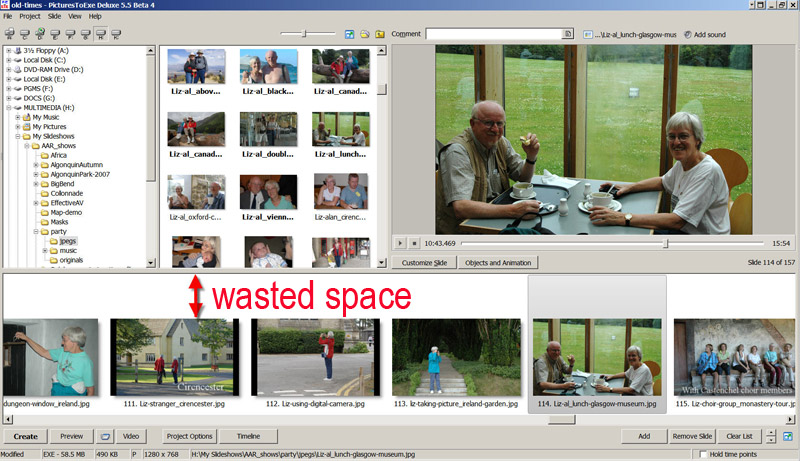Viewport: 800px width, 461px height.
Task: Toggle the Hold time points checkbox
Action: coord(704,455)
